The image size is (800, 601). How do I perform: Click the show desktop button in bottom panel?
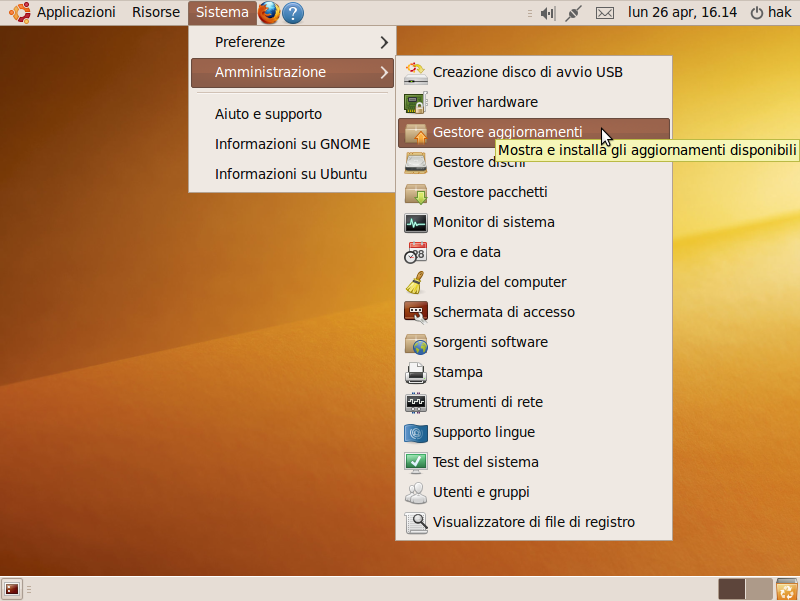[12, 589]
